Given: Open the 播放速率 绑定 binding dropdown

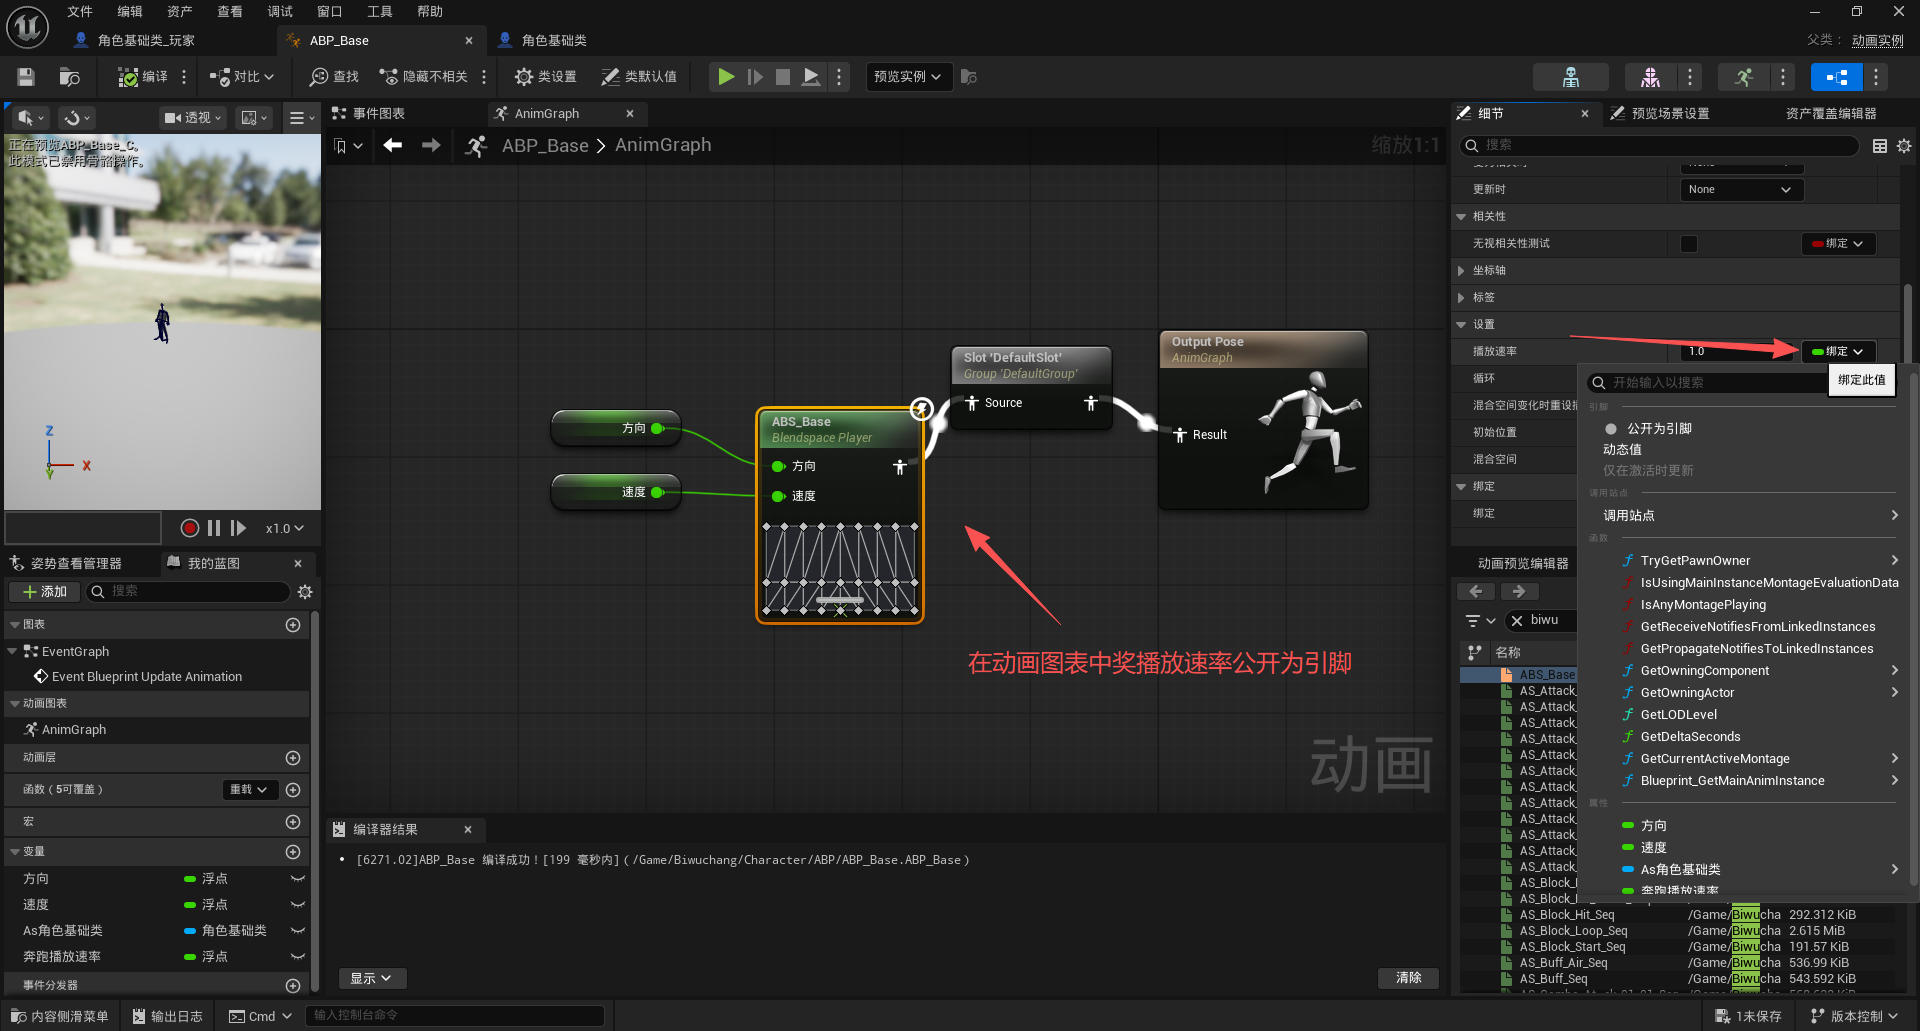Looking at the screenshot, I should pyautogui.click(x=1838, y=352).
